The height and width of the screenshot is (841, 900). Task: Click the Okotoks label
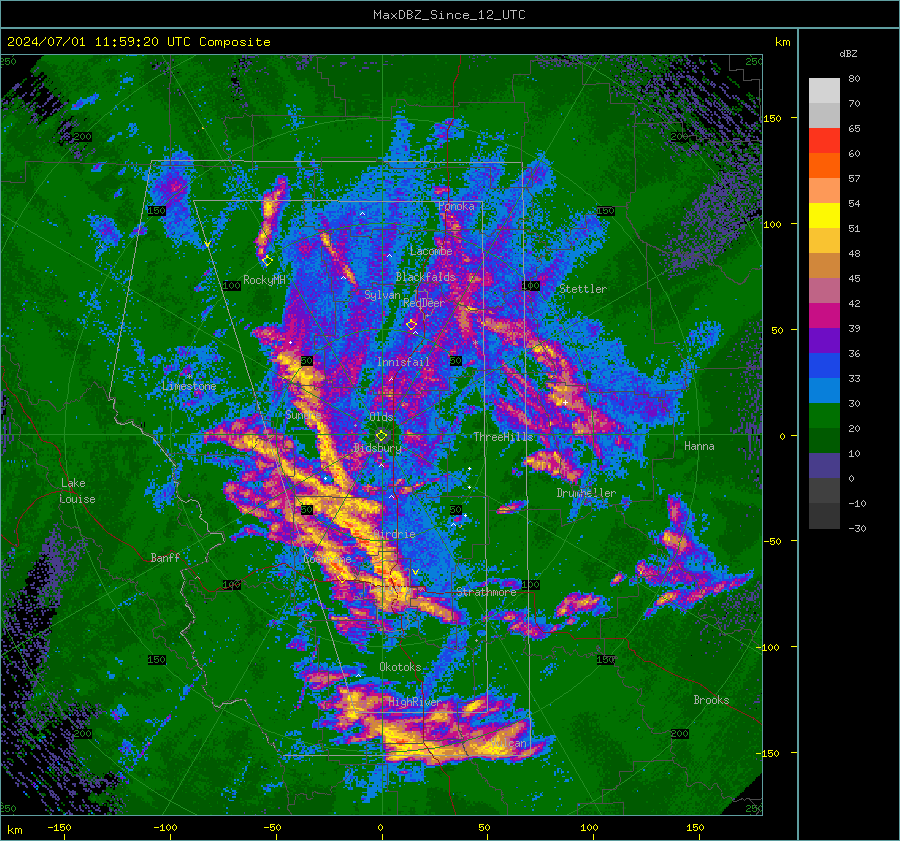400,667
